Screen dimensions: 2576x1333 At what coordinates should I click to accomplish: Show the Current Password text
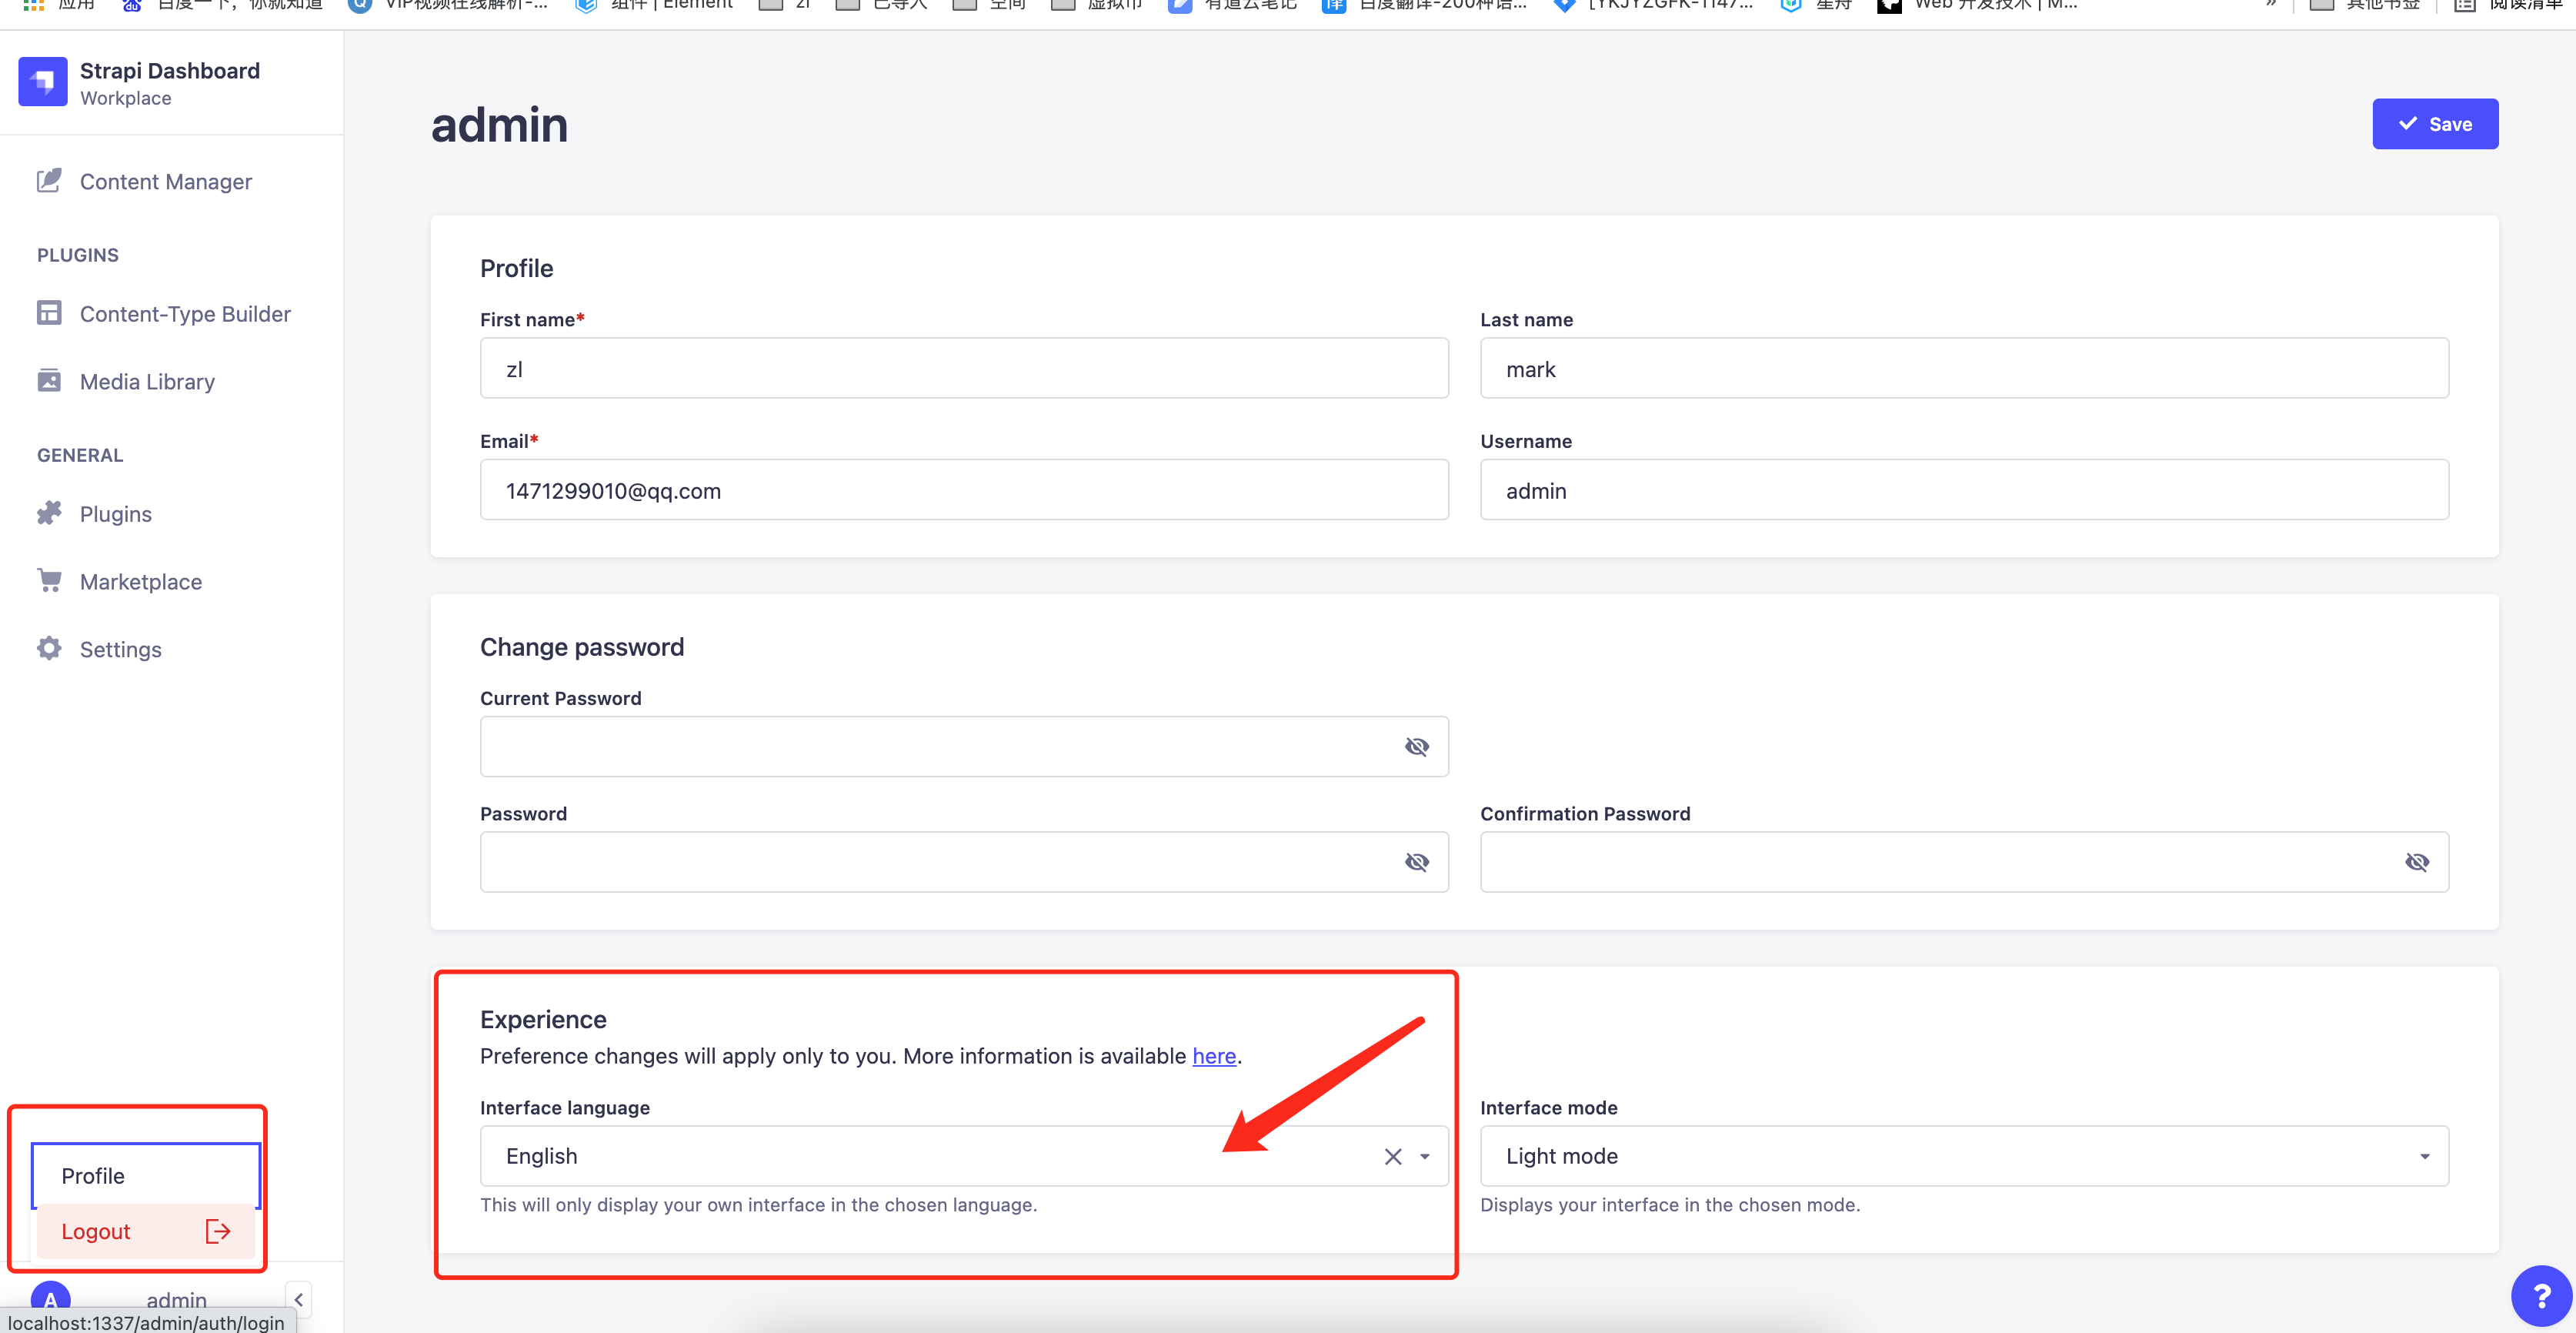point(1416,747)
